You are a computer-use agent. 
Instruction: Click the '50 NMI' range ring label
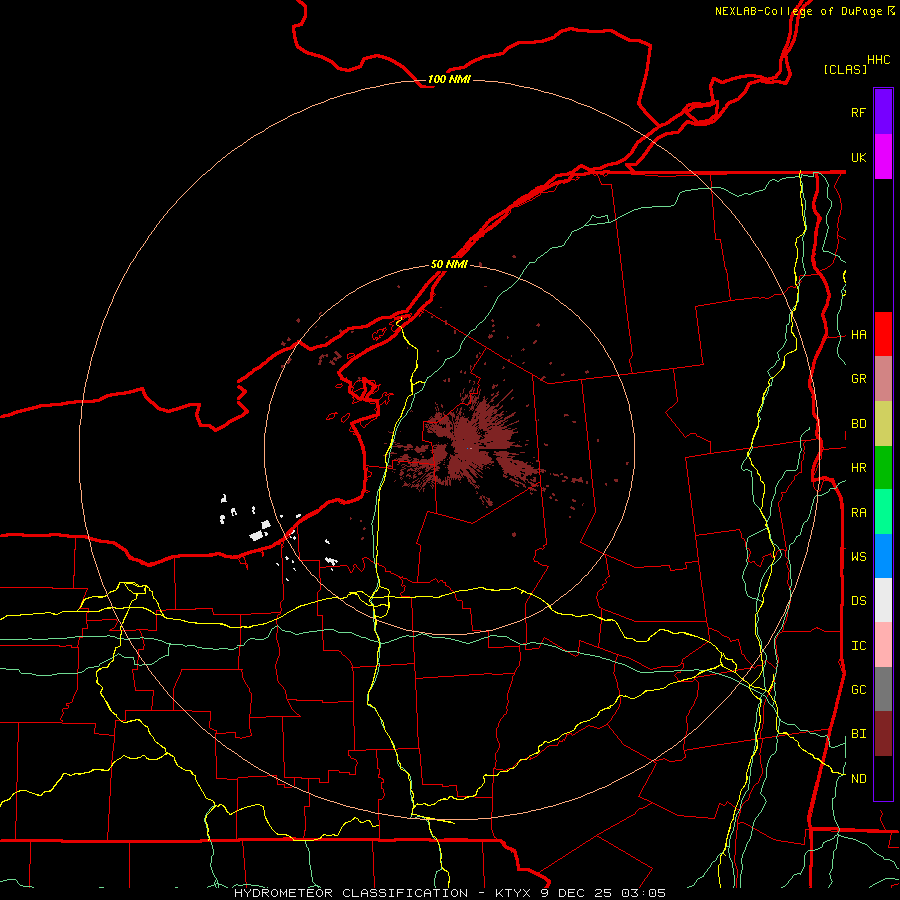click(x=449, y=264)
